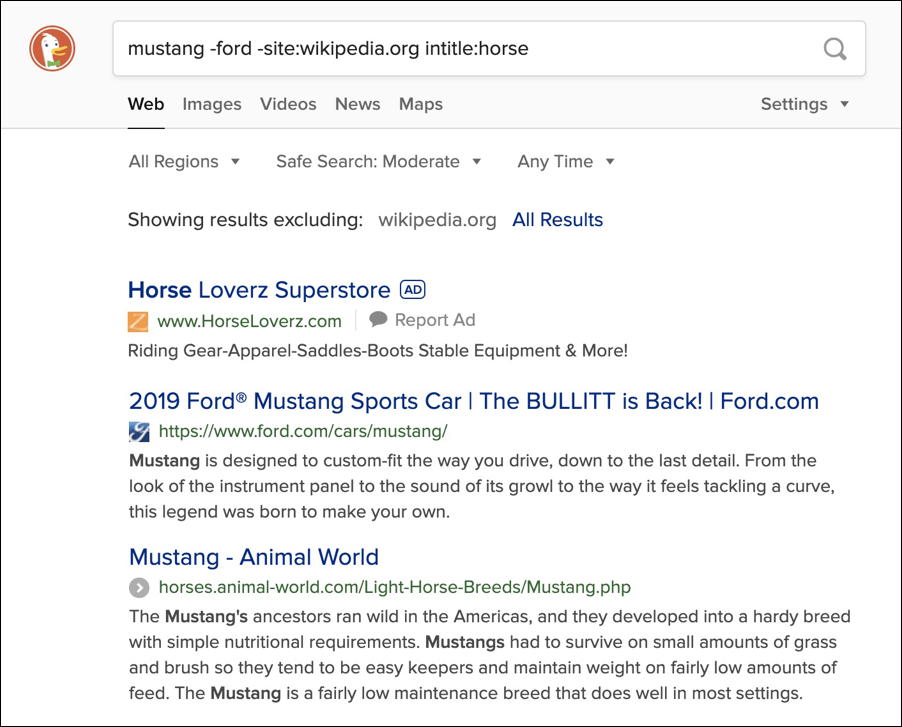Click the ford.com/cars/mustang URL
The height and width of the screenshot is (727, 902).
click(x=303, y=431)
